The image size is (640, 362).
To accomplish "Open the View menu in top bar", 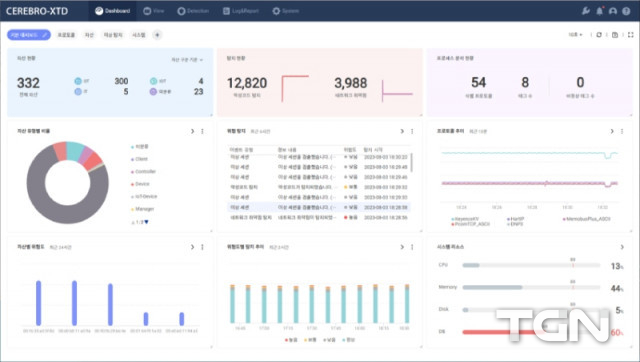I will coord(153,11).
